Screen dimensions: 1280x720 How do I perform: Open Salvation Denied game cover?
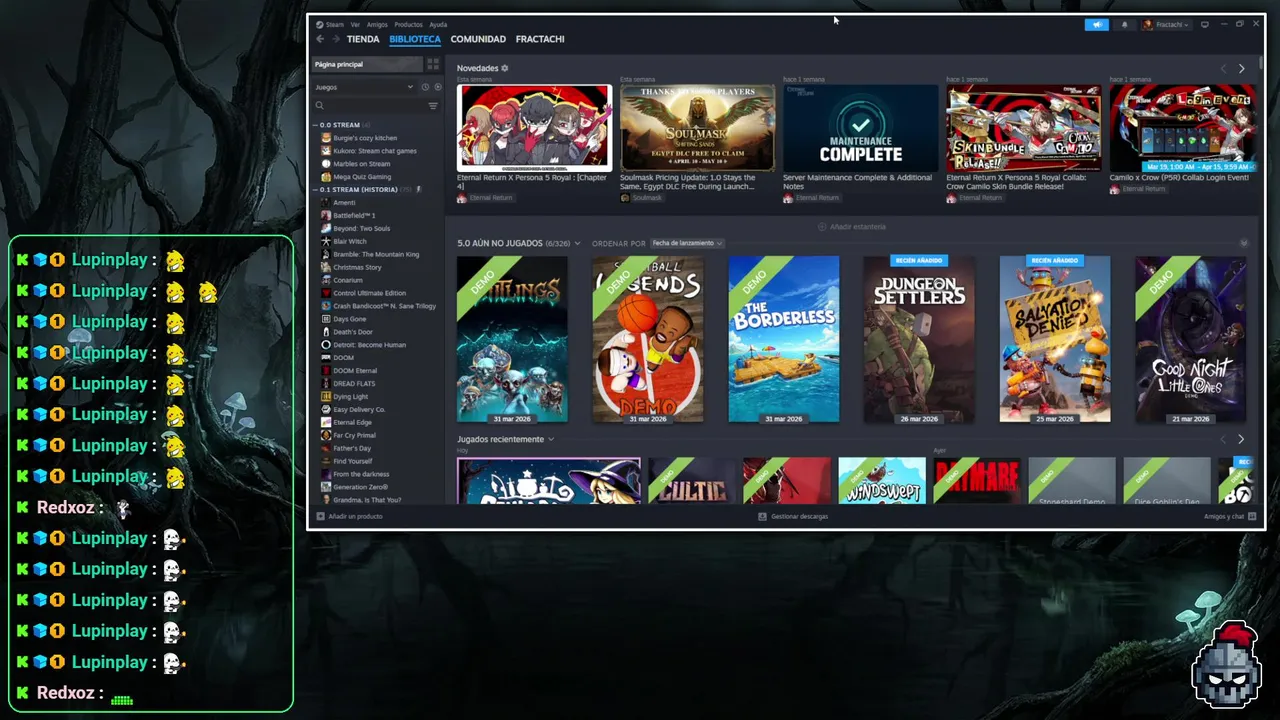click(1055, 339)
